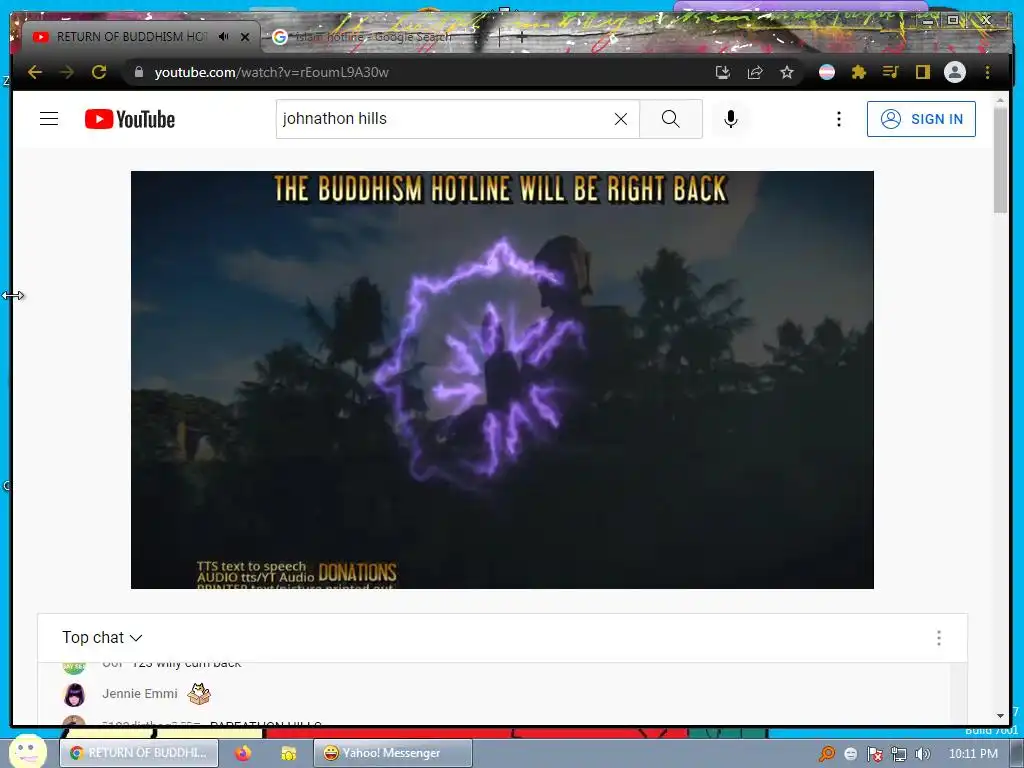Close the RETURN OF BUDDHISM tab
Screen dimensions: 1024x768
(245, 37)
